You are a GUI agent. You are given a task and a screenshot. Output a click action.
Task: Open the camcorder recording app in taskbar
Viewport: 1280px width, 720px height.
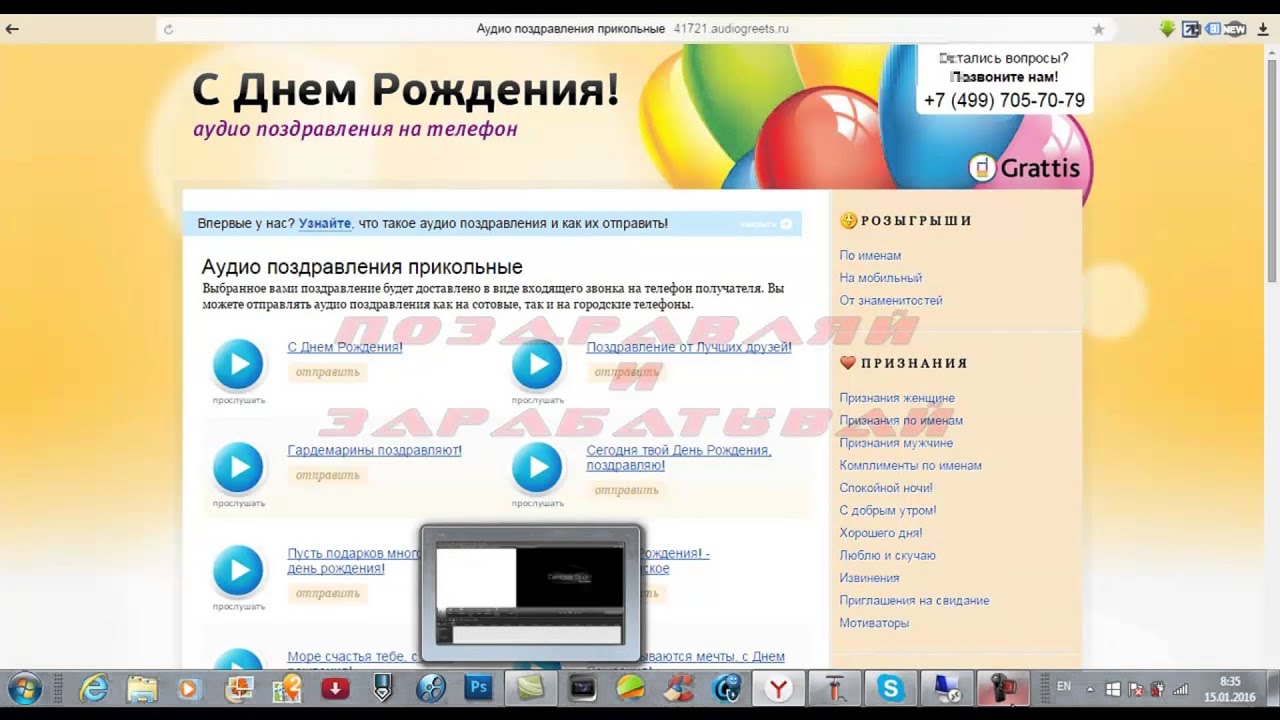click(x=1003, y=689)
